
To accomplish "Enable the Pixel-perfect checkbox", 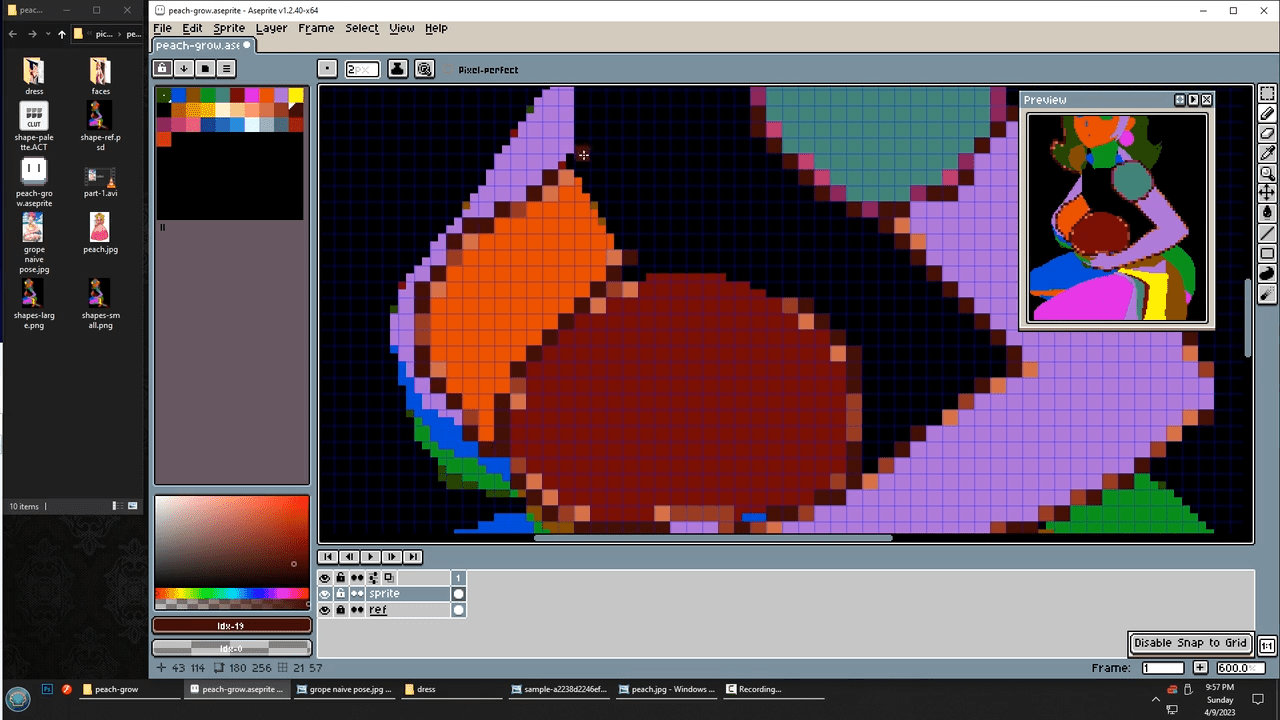I will 449,70.
